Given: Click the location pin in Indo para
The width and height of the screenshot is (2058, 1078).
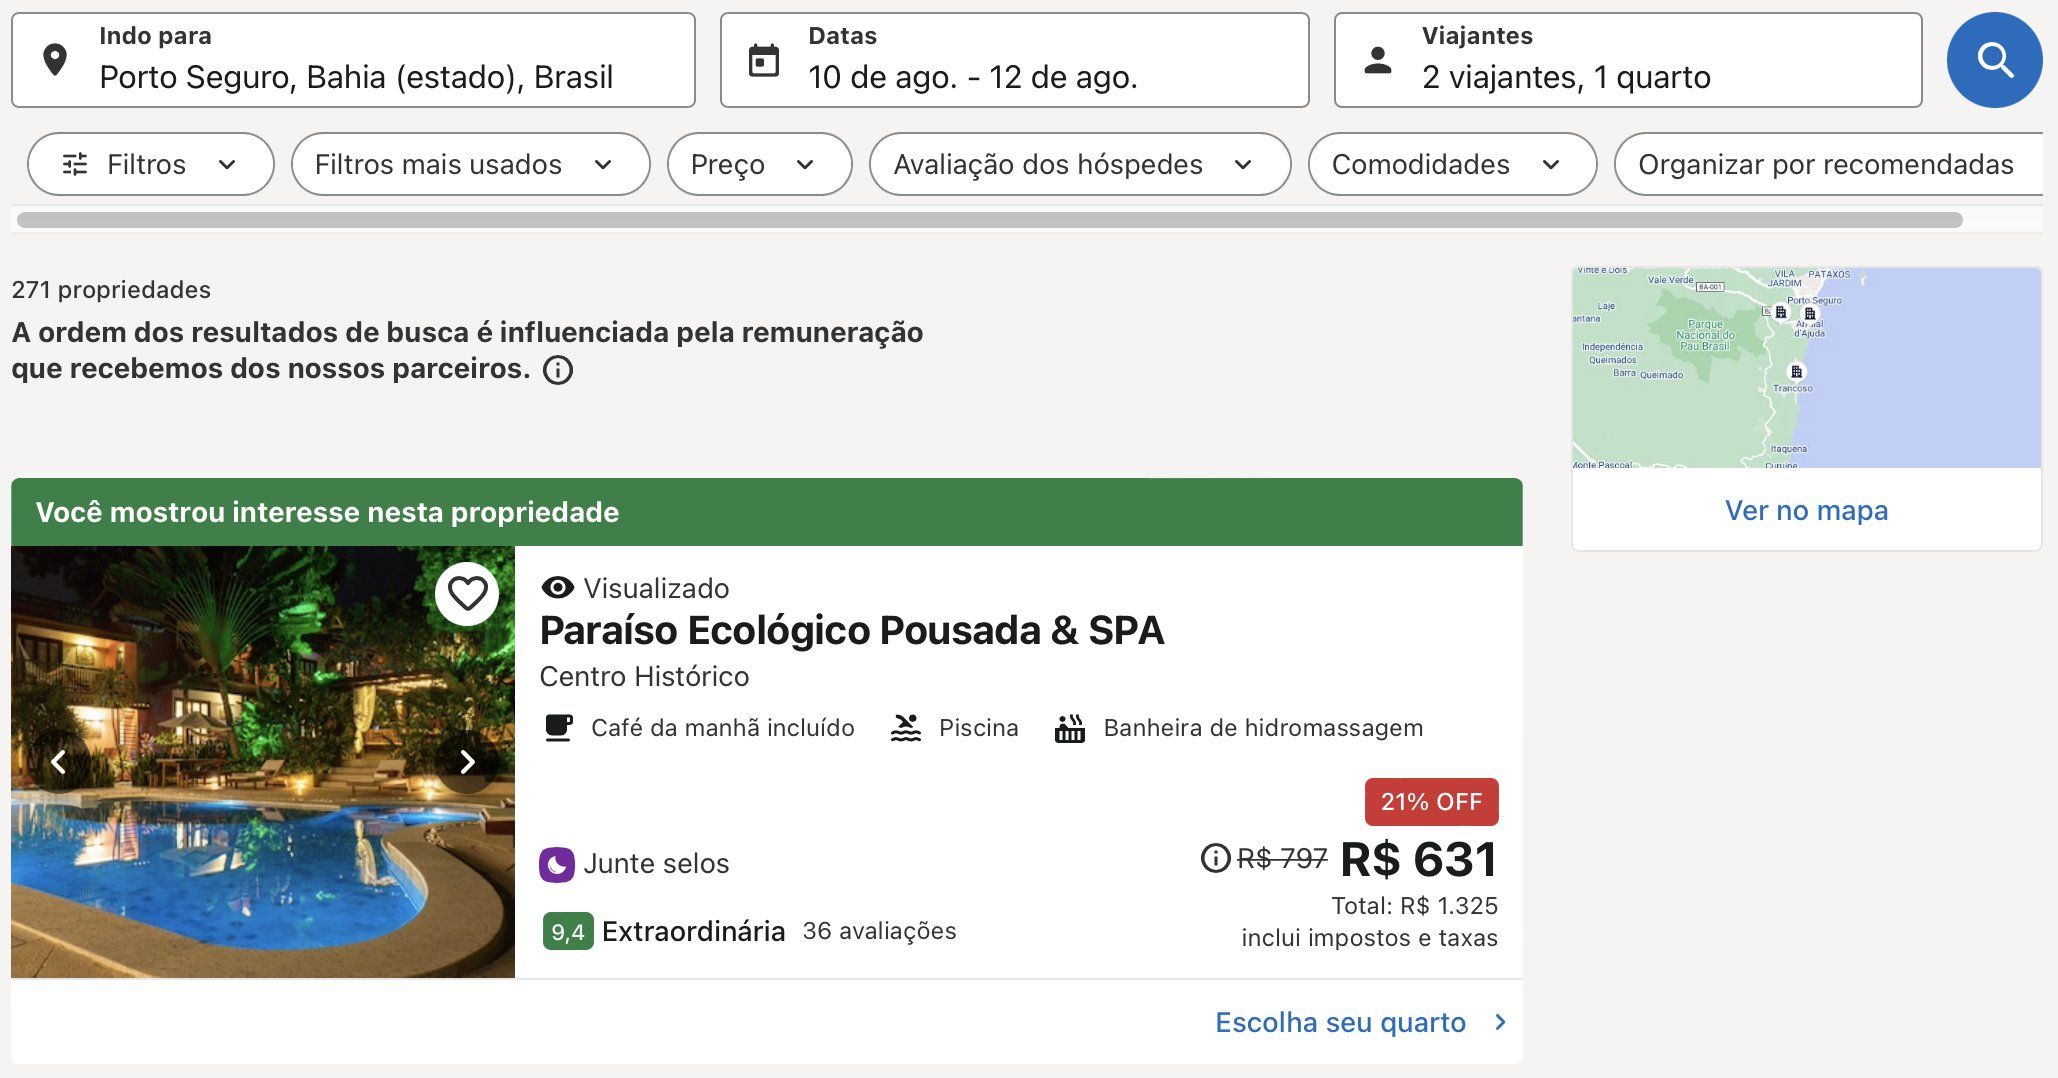Looking at the screenshot, I should (x=56, y=60).
